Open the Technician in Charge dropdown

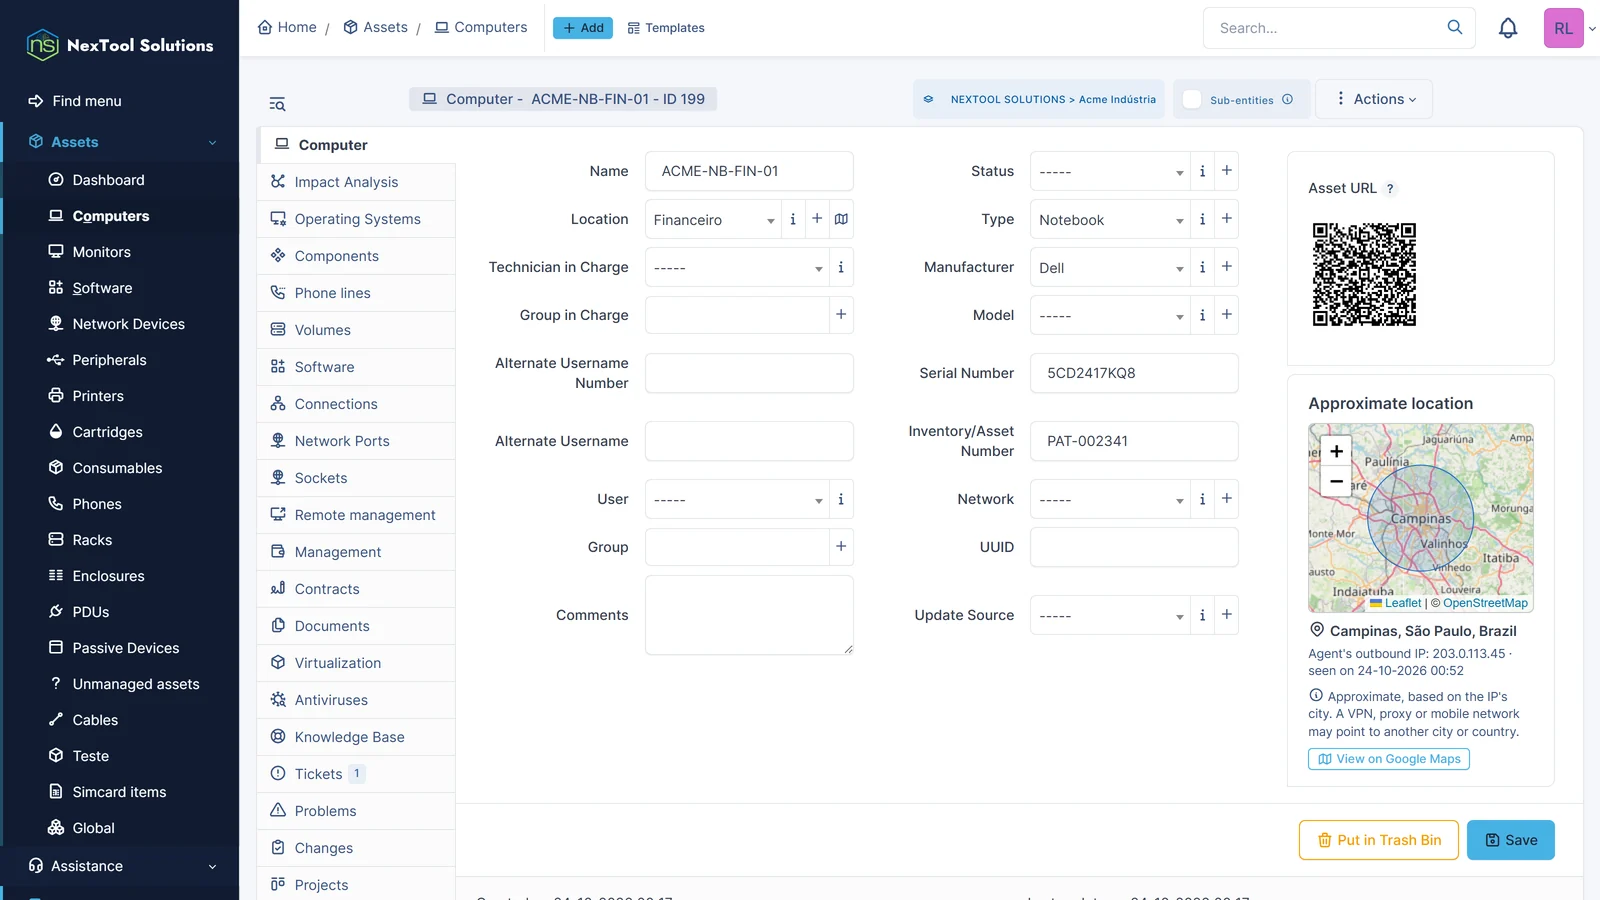coord(737,267)
